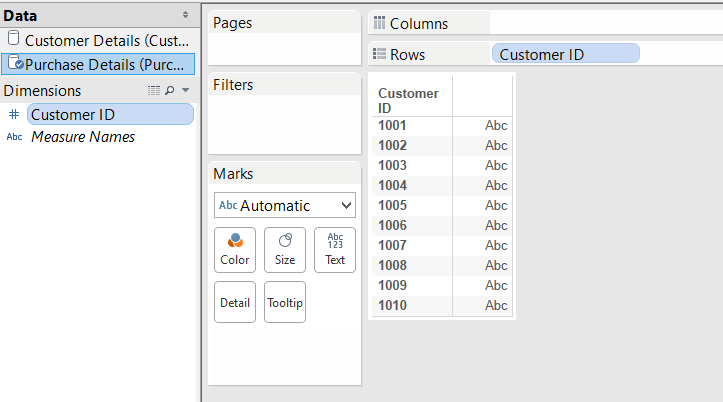The height and width of the screenshot is (402, 723).
Task: Select row 1002 in the table
Action: pos(392,145)
